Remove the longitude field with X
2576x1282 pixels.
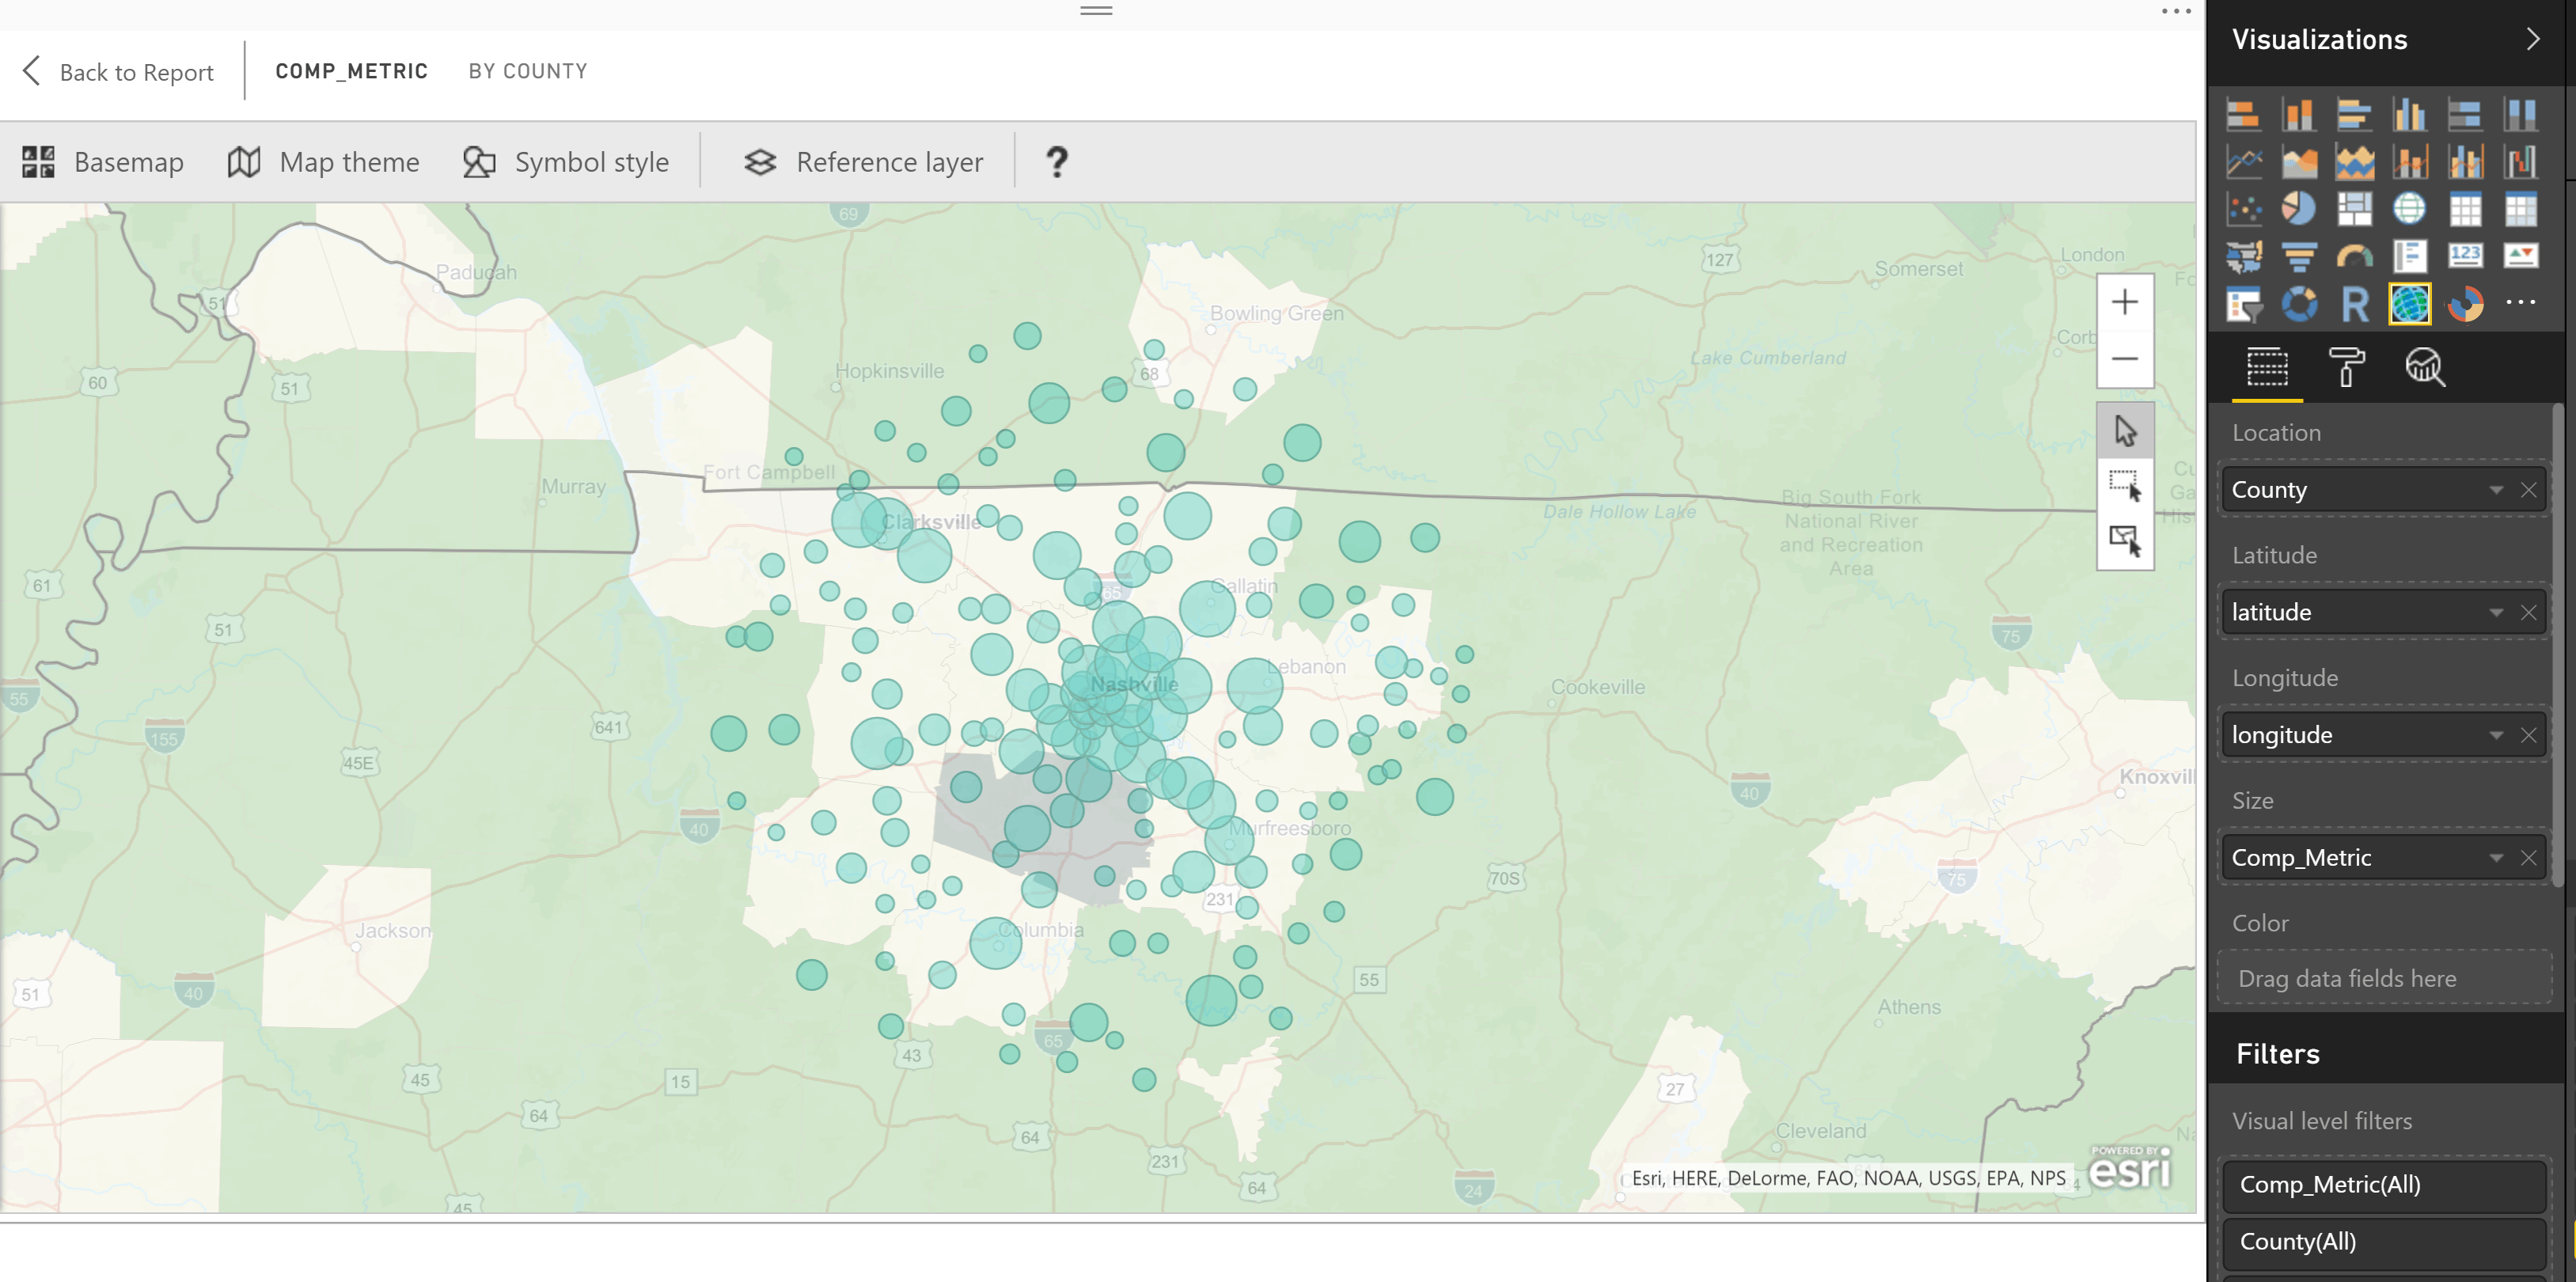tap(2528, 735)
